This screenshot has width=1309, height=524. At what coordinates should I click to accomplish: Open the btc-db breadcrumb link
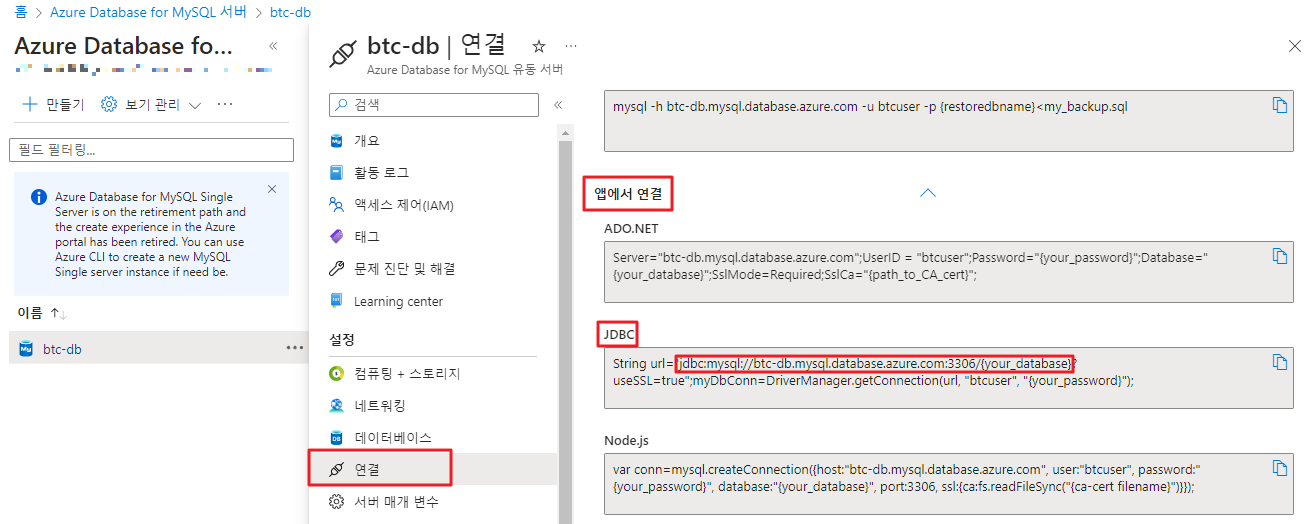[290, 13]
